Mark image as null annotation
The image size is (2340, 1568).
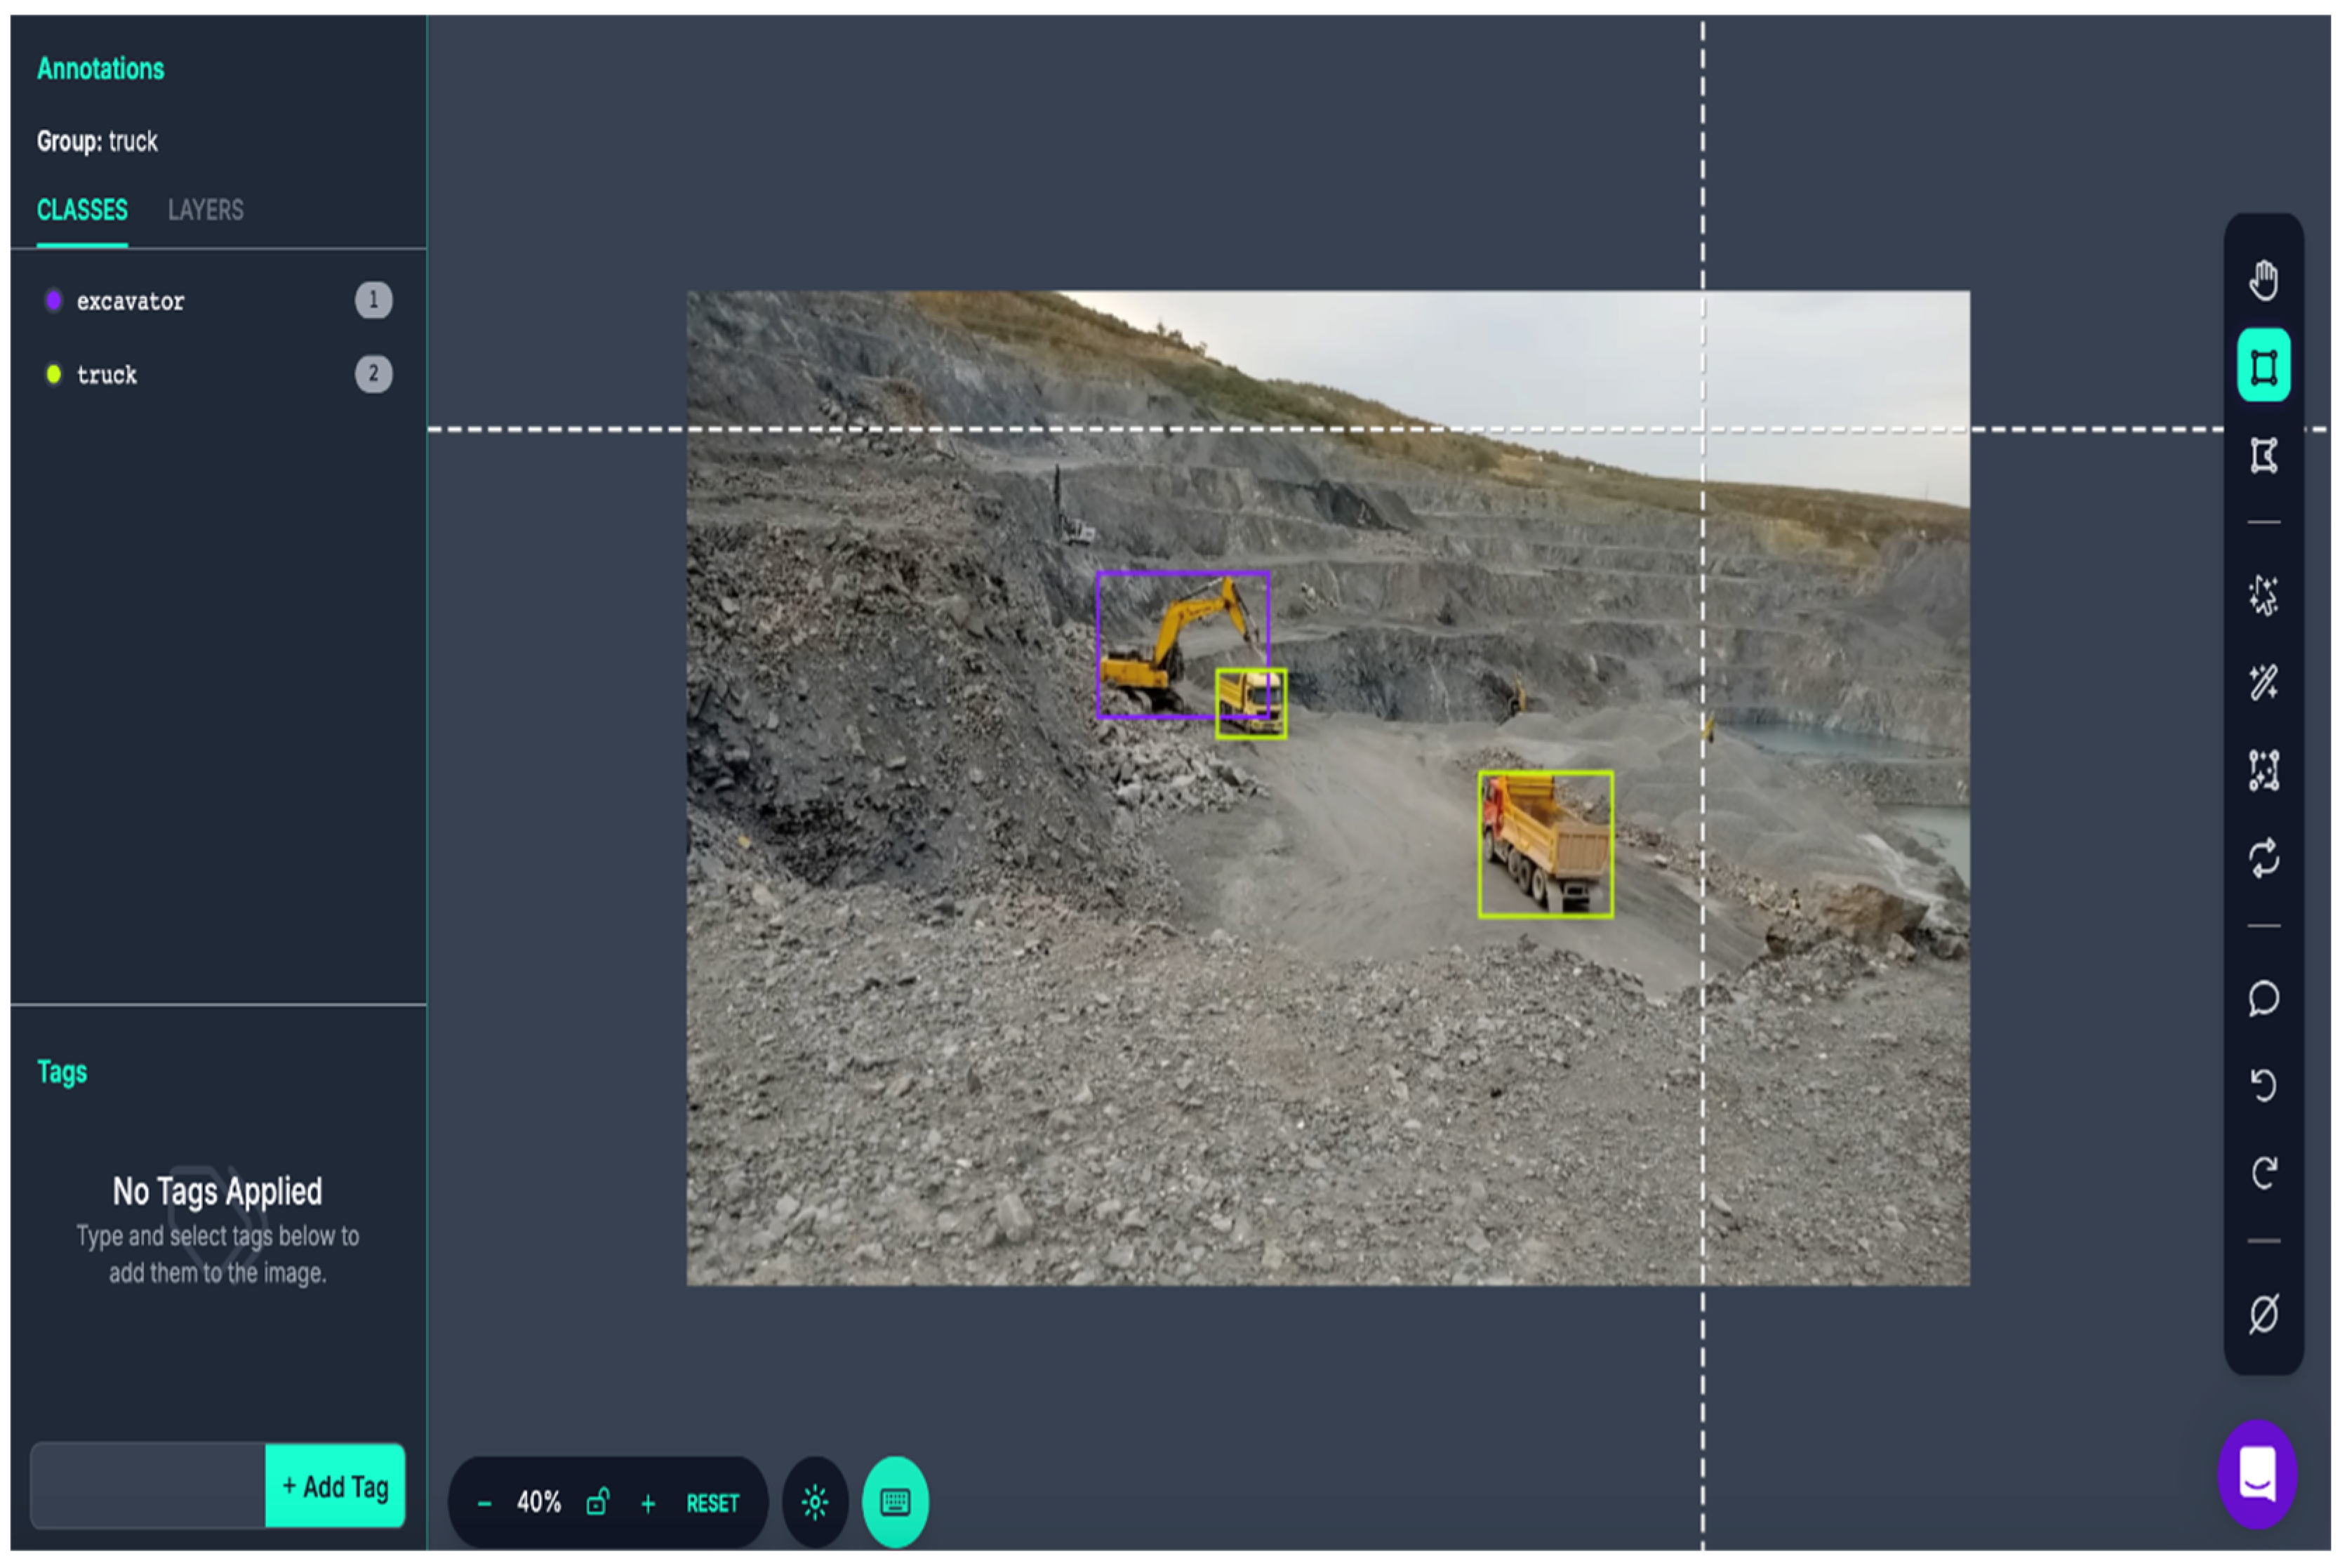pos(2263,1313)
